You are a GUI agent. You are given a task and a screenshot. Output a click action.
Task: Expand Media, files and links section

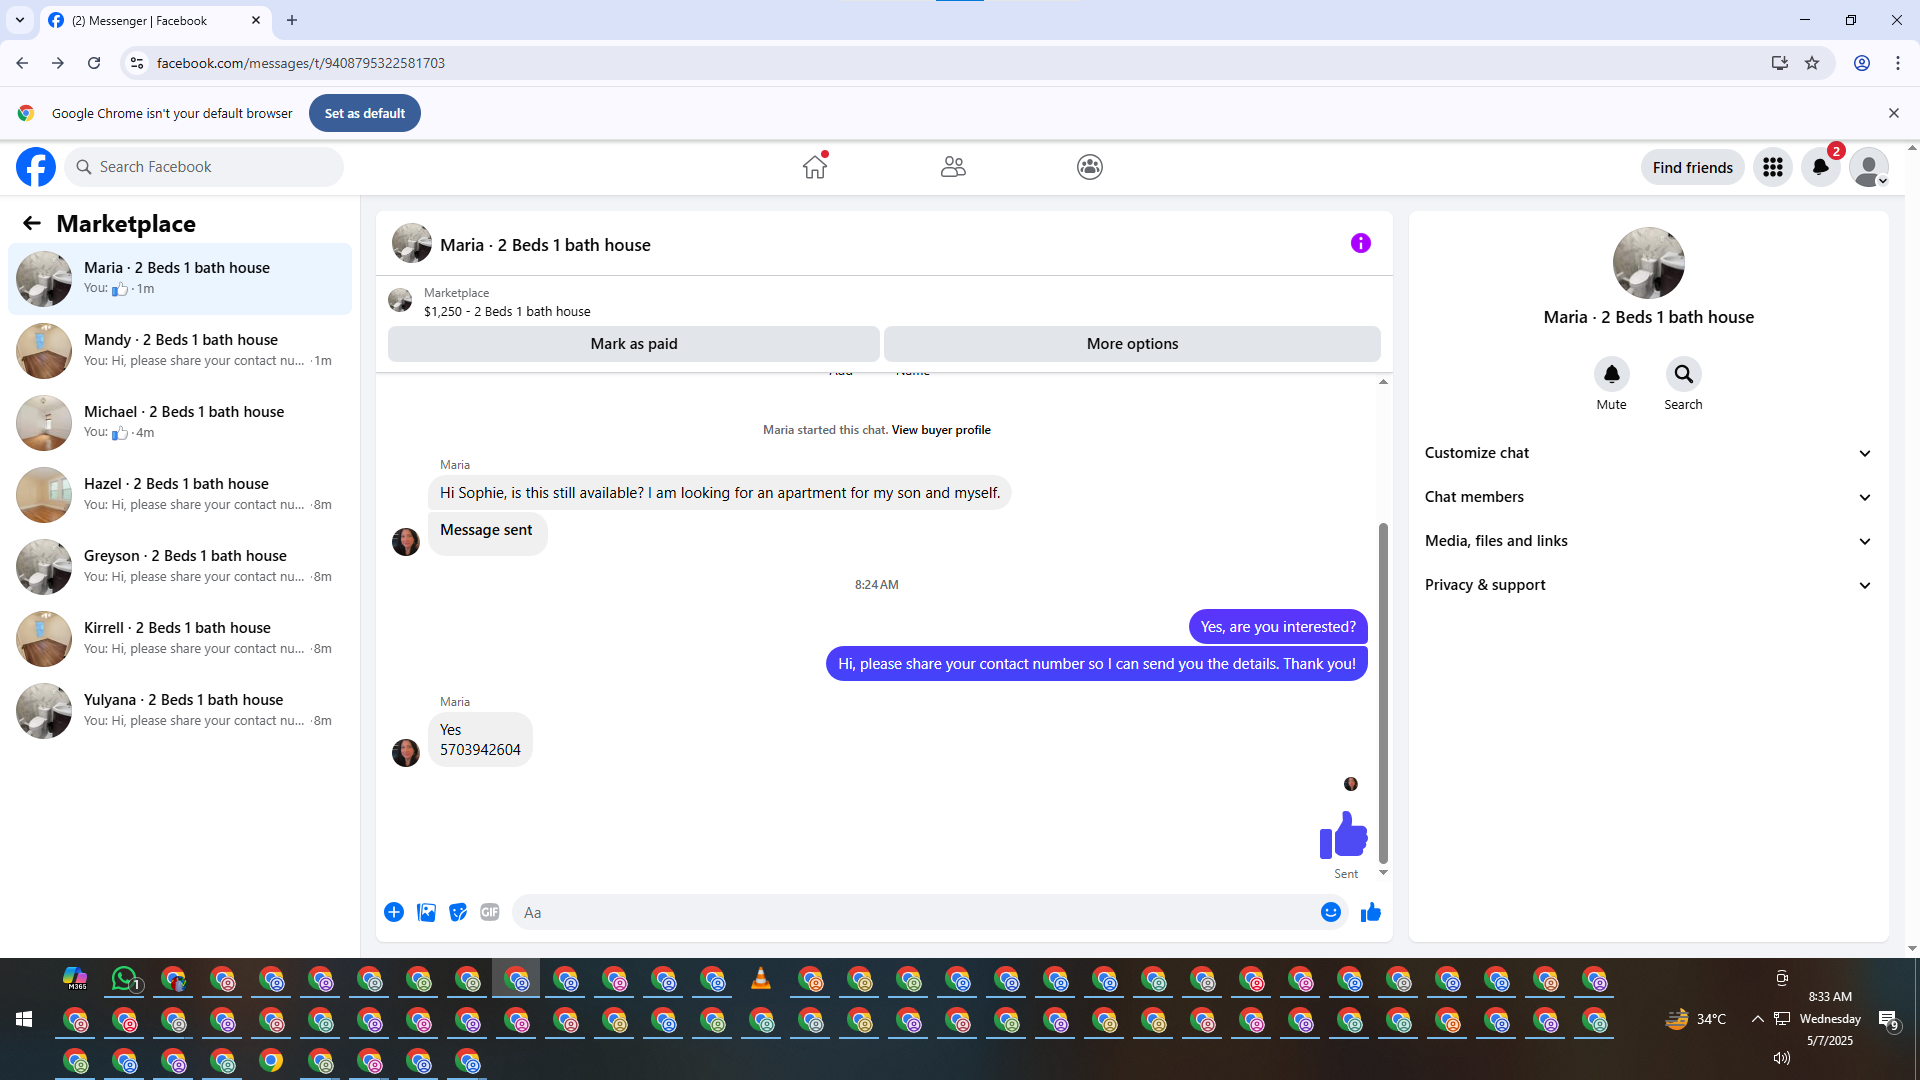point(1647,541)
